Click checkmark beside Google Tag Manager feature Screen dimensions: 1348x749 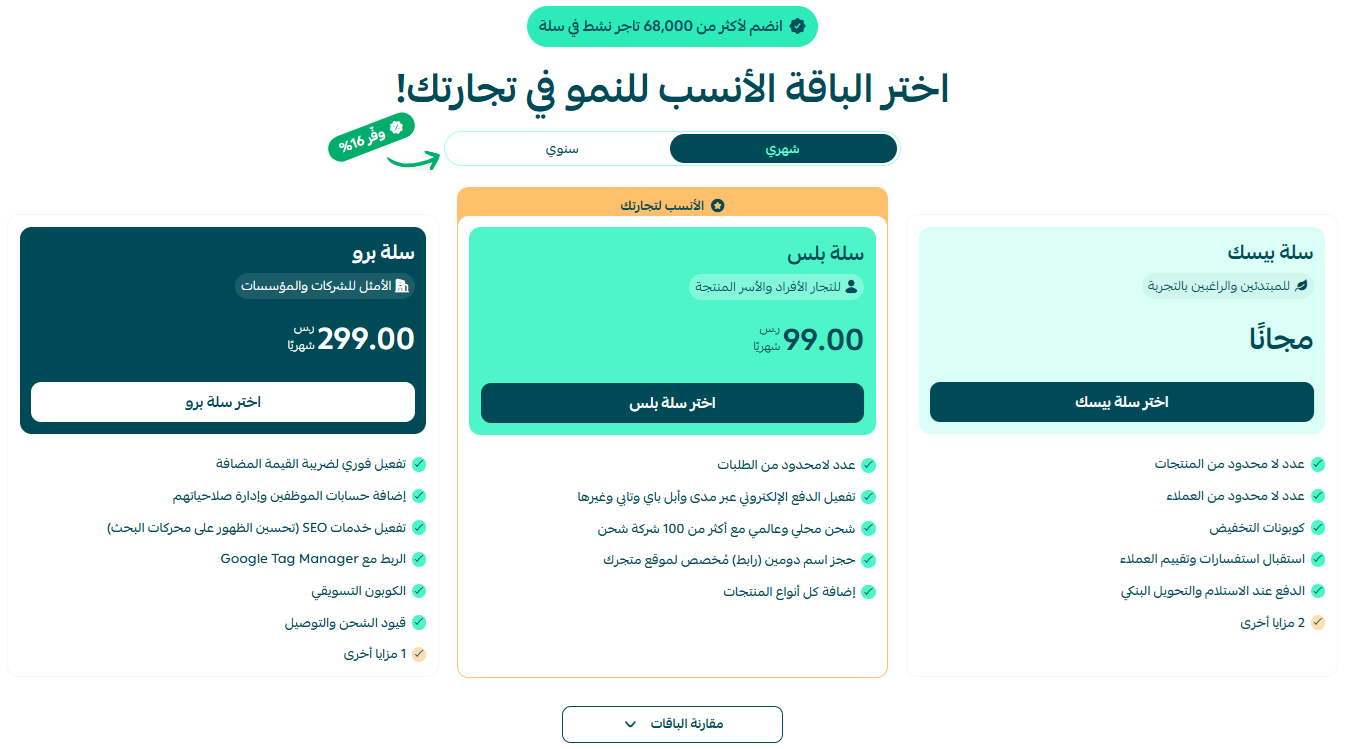tap(419, 559)
